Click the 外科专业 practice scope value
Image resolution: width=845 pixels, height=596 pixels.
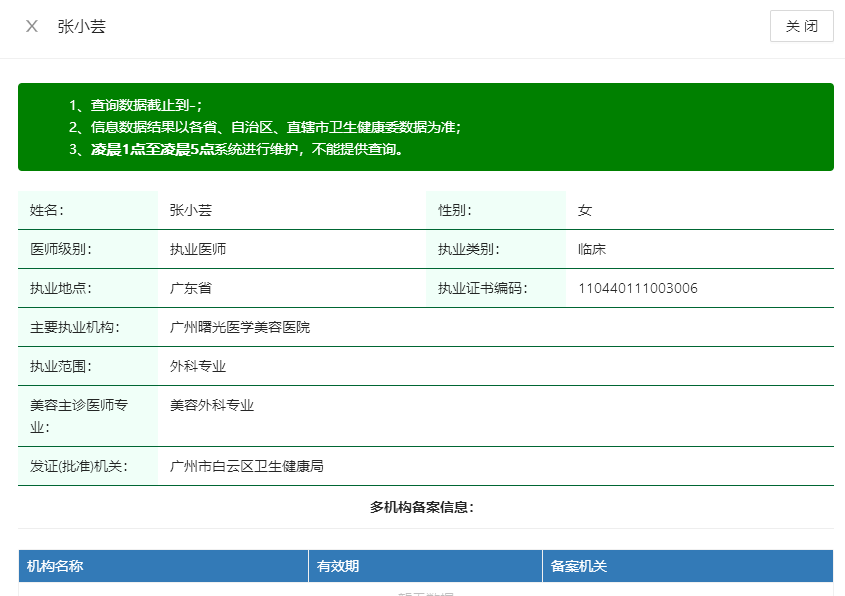(198, 366)
